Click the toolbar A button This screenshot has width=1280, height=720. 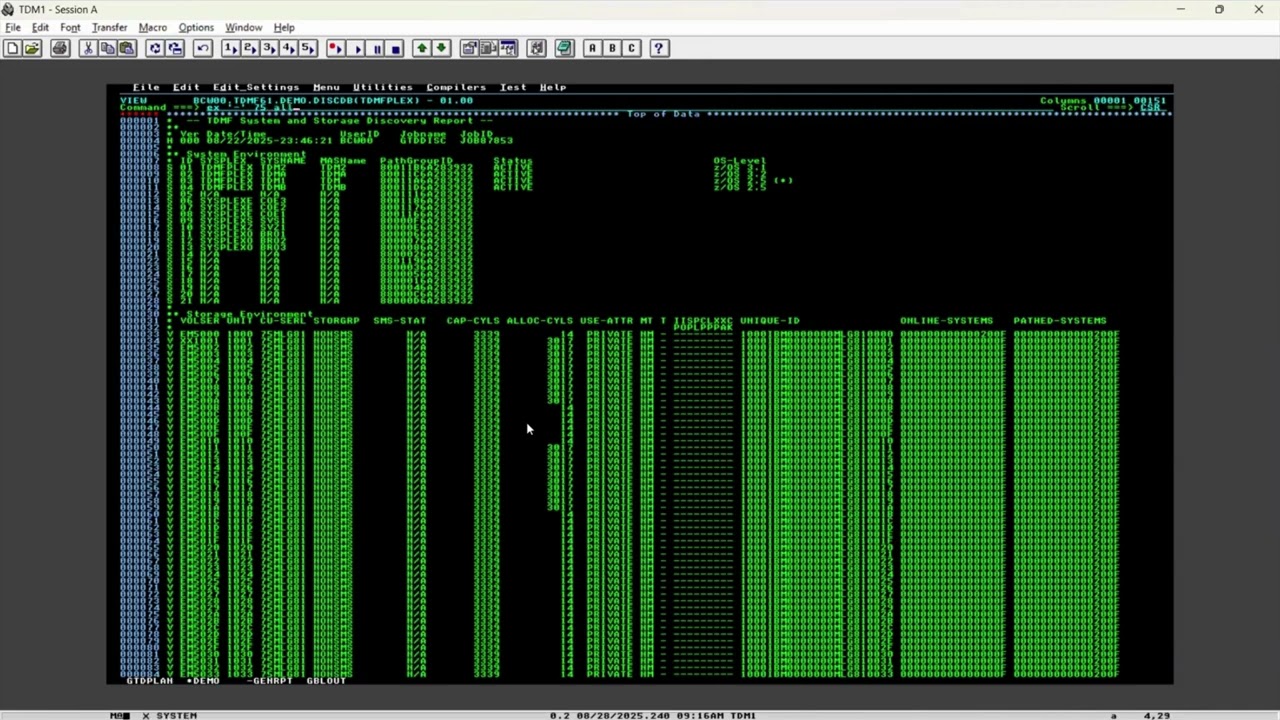coord(593,48)
